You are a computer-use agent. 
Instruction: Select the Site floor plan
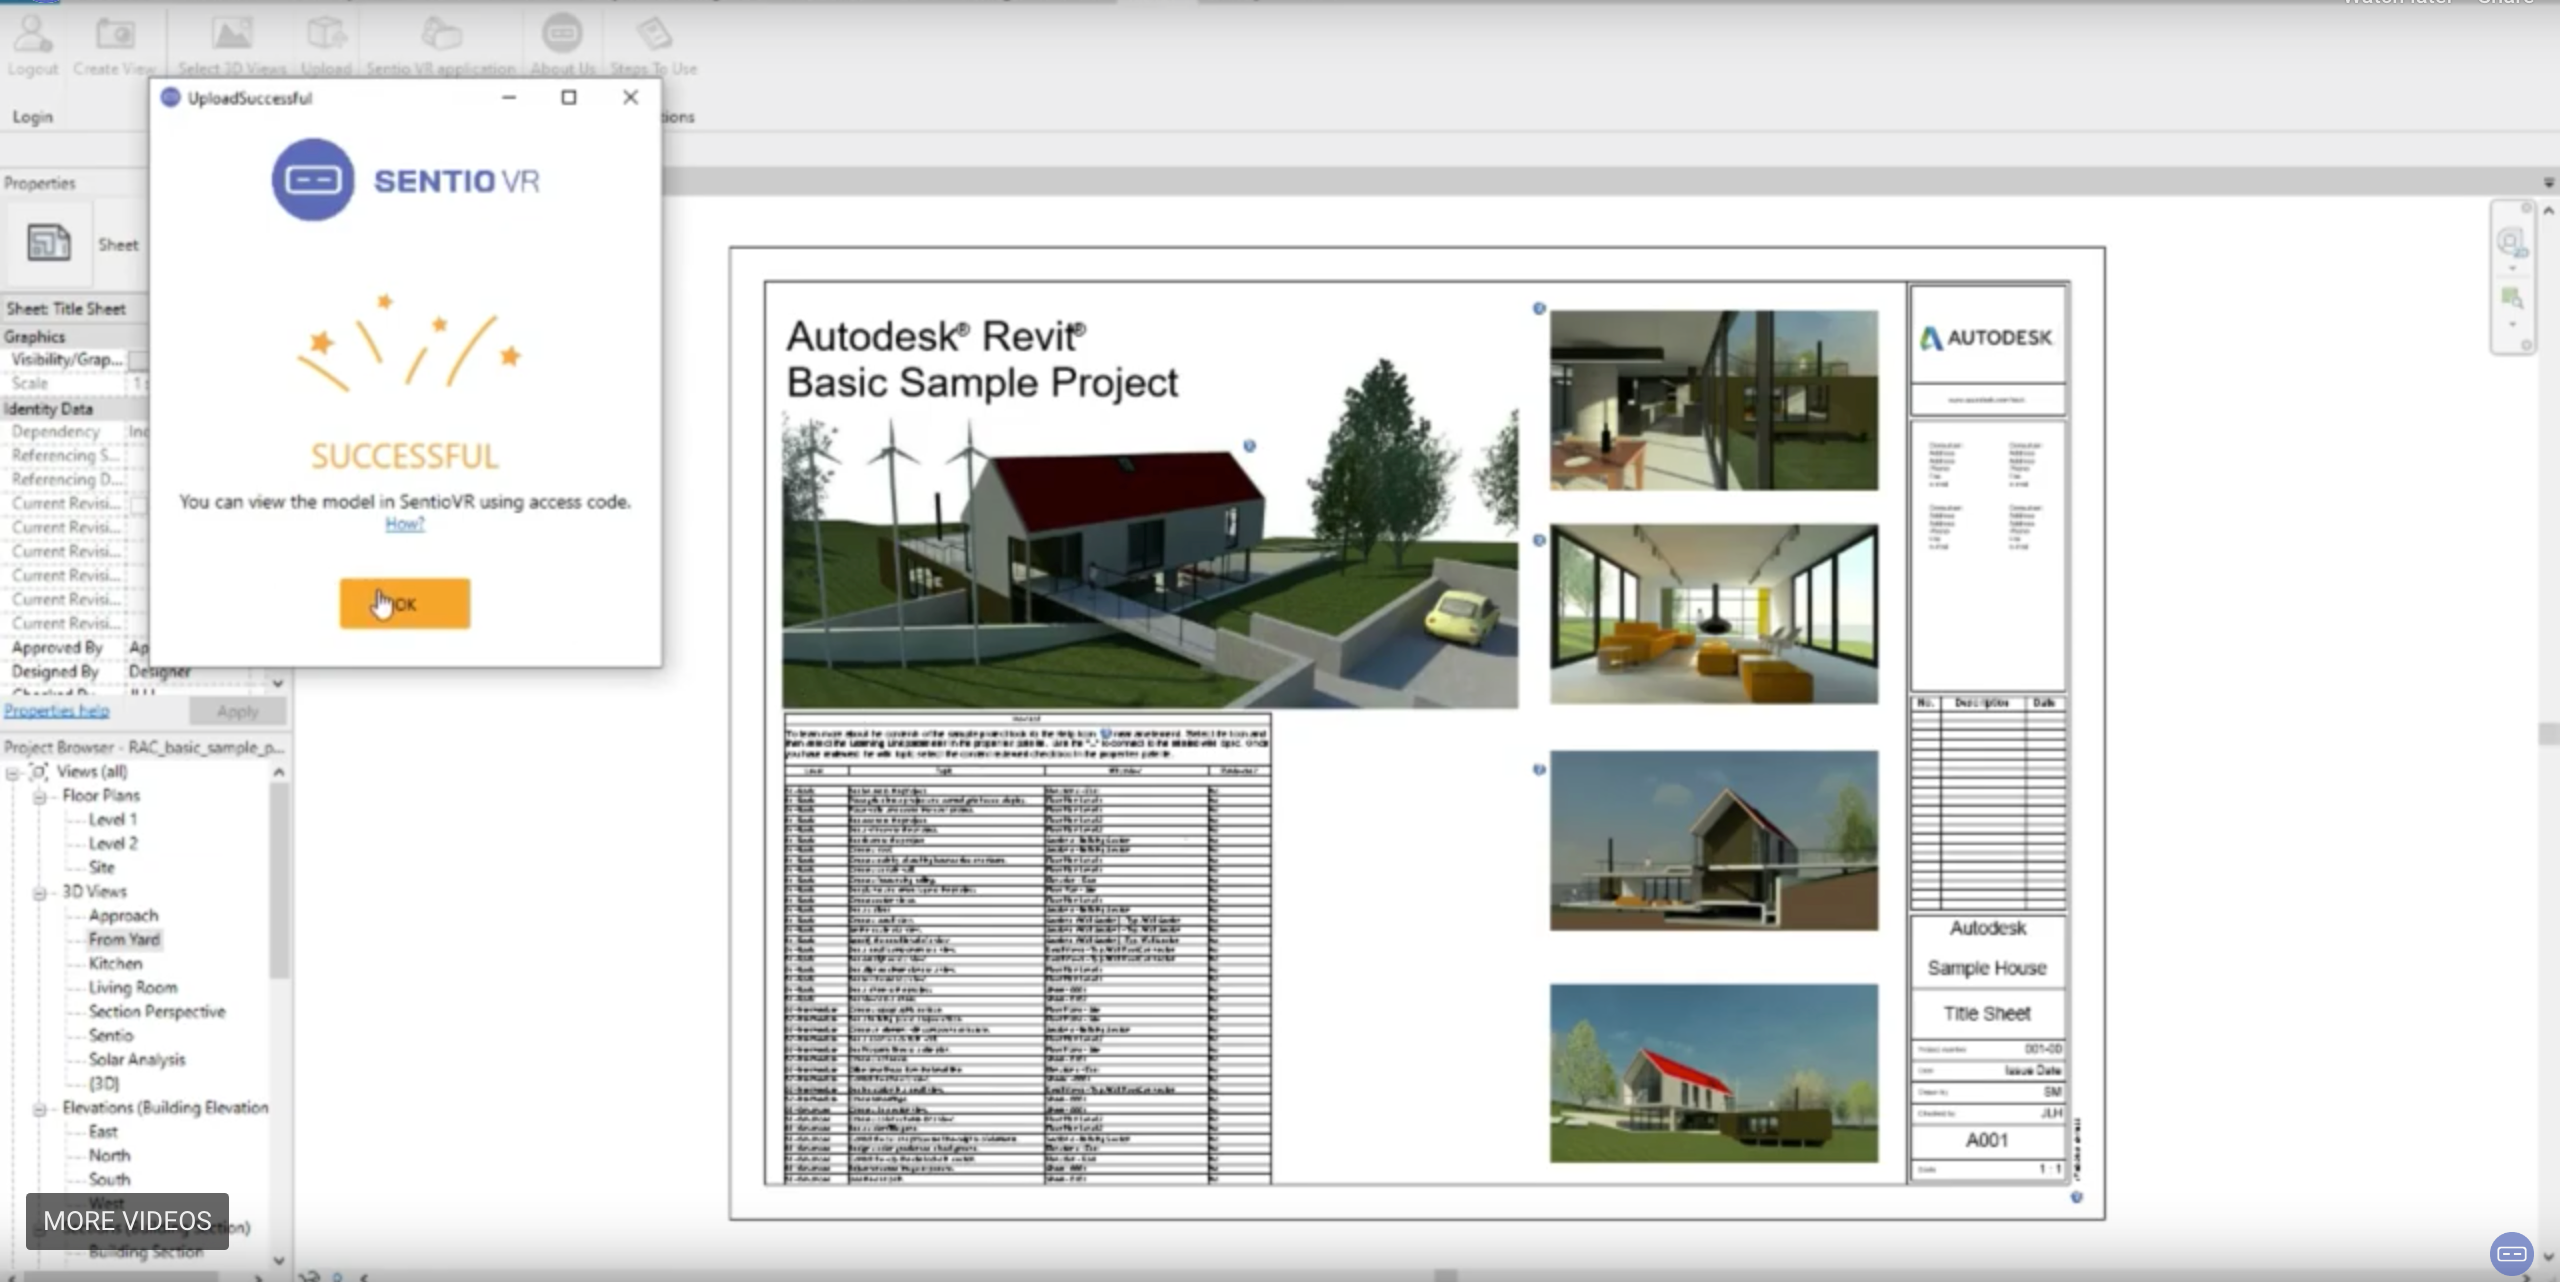101,868
